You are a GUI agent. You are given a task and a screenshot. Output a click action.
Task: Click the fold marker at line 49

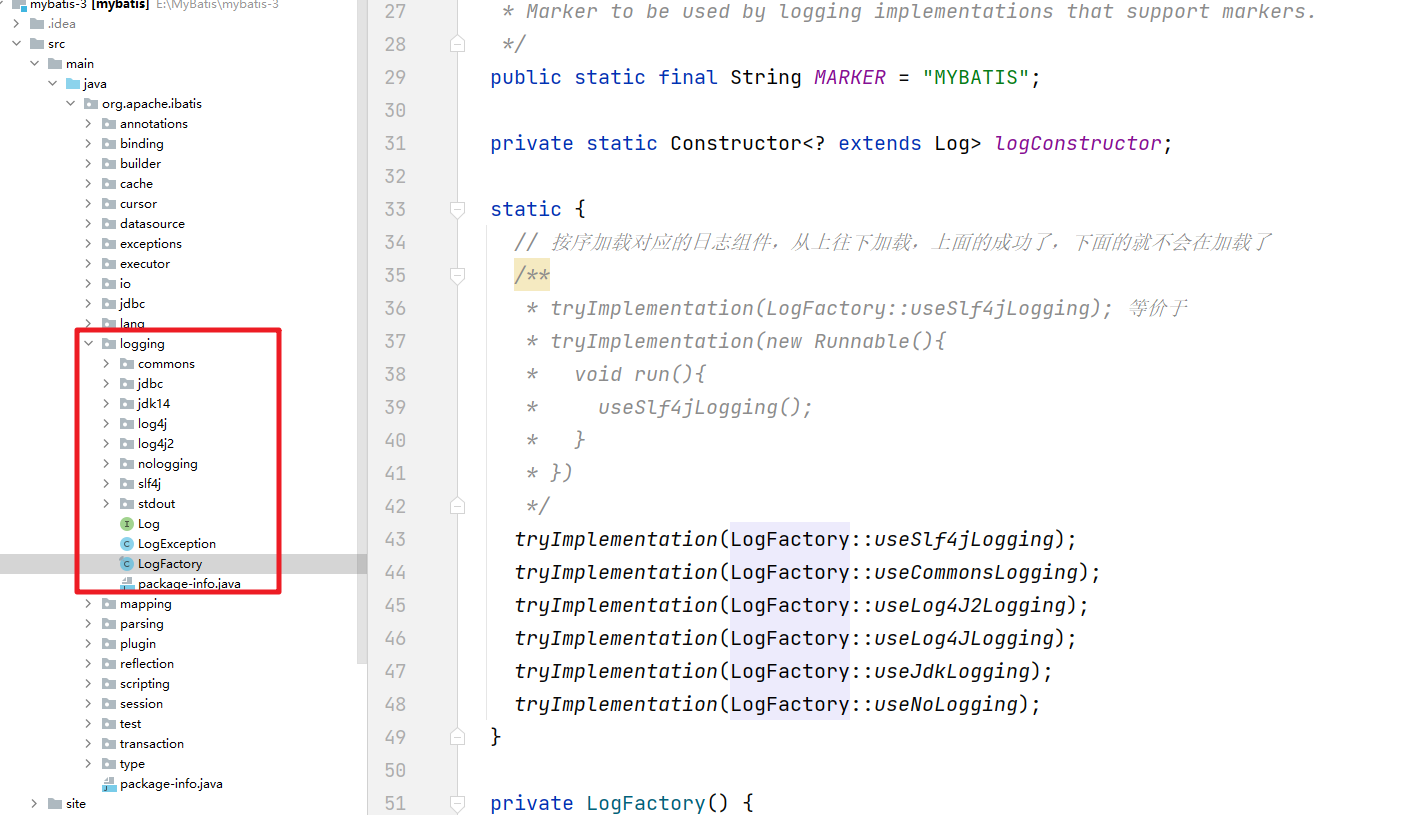tap(458, 737)
